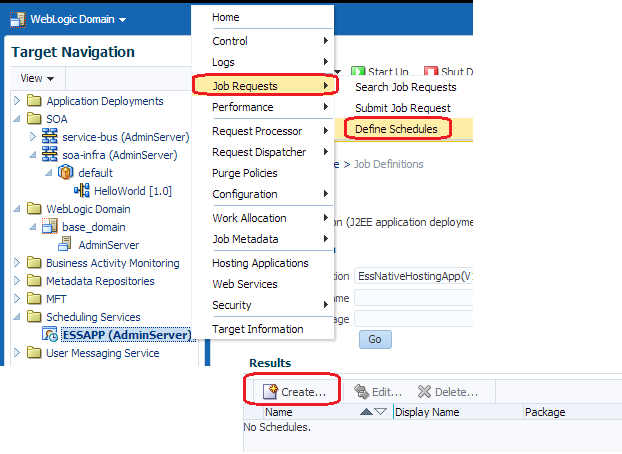This screenshot has height=454, width=622.
Task: Click the base_domain icon in tree
Action: [51, 227]
